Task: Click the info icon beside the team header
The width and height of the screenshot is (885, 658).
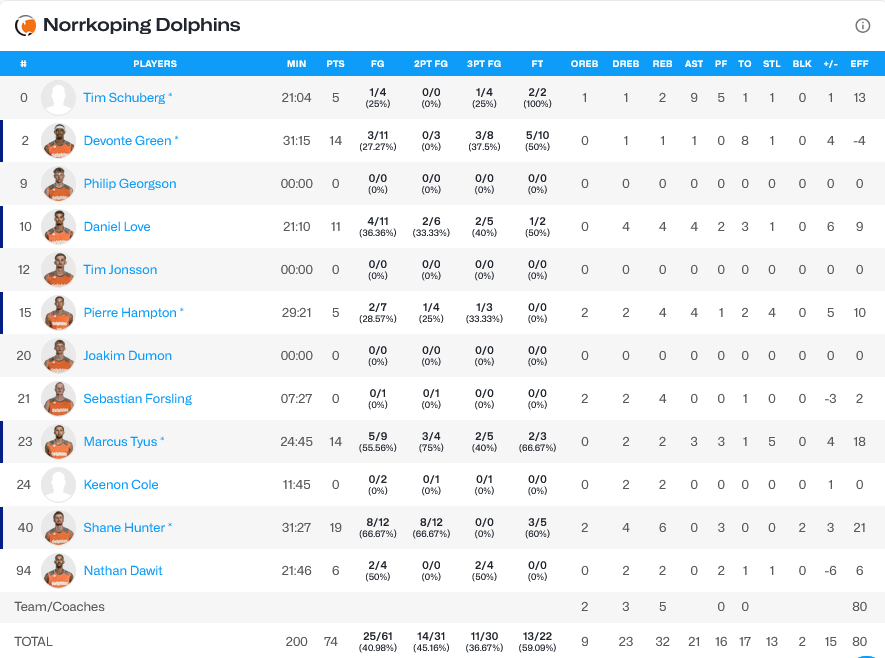Action: click(862, 26)
